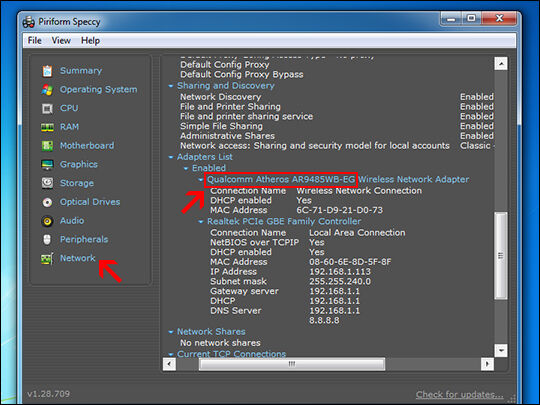Click the Operating System Windows flag icon
Screen dimensions: 540x405
click(47, 90)
